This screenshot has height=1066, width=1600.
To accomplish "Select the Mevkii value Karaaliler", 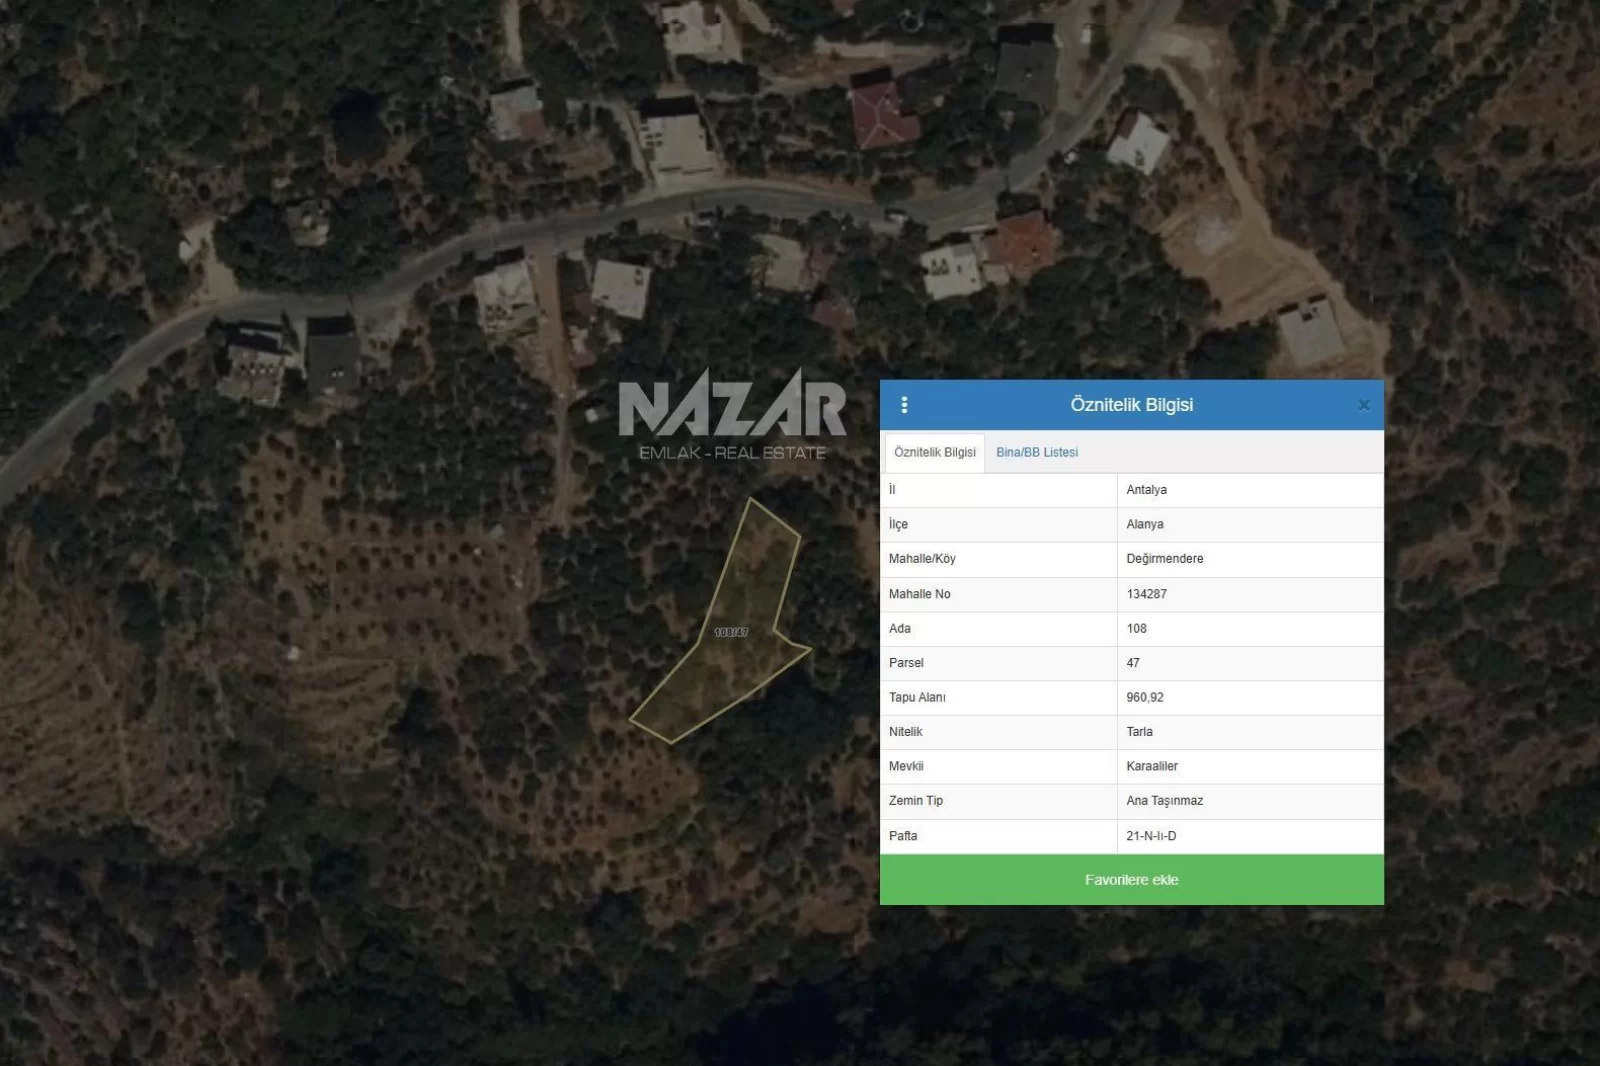I will (1152, 766).
